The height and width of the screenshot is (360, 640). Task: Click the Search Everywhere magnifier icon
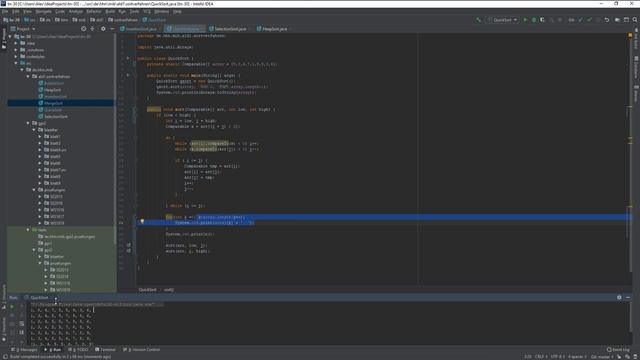[x=635, y=20]
